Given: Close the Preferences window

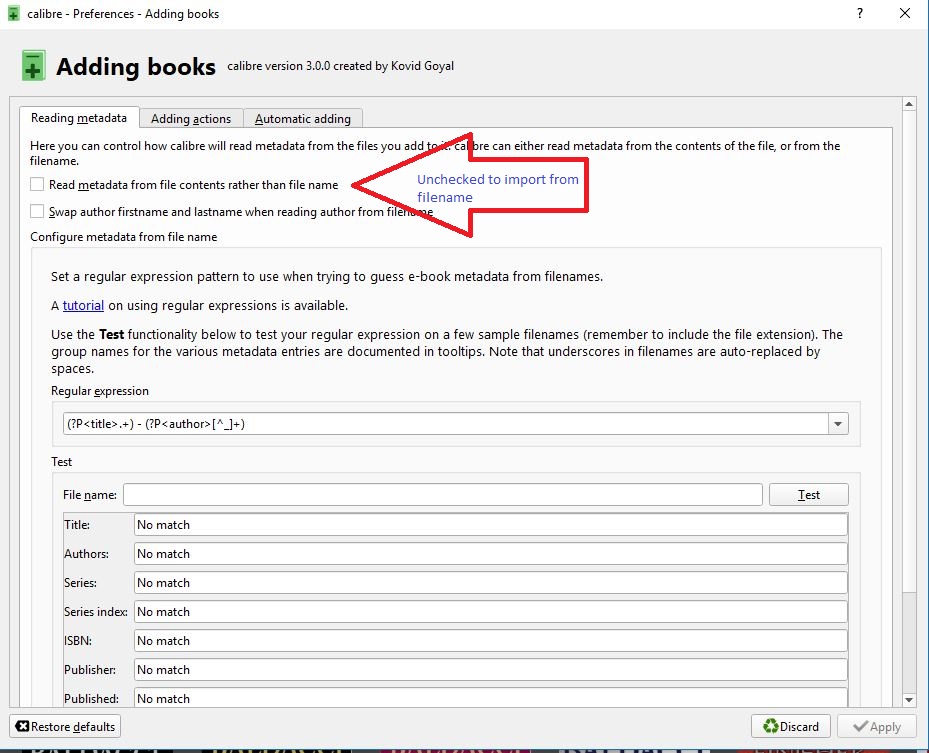Looking at the screenshot, I should (905, 13).
